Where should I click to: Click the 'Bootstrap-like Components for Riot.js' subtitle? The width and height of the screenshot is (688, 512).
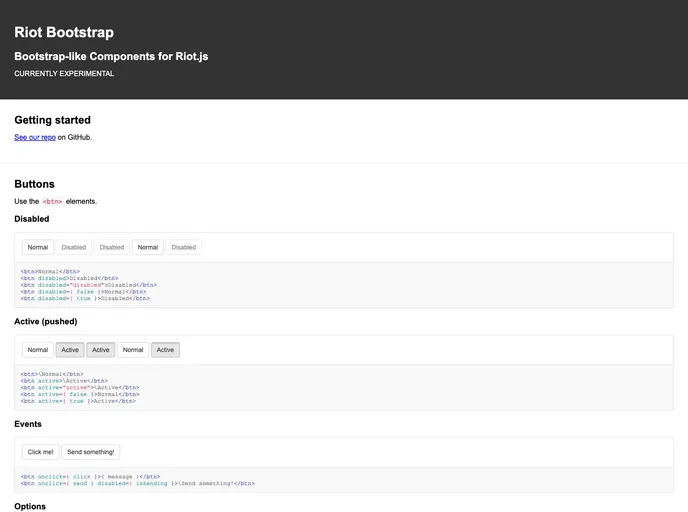(111, 56)
